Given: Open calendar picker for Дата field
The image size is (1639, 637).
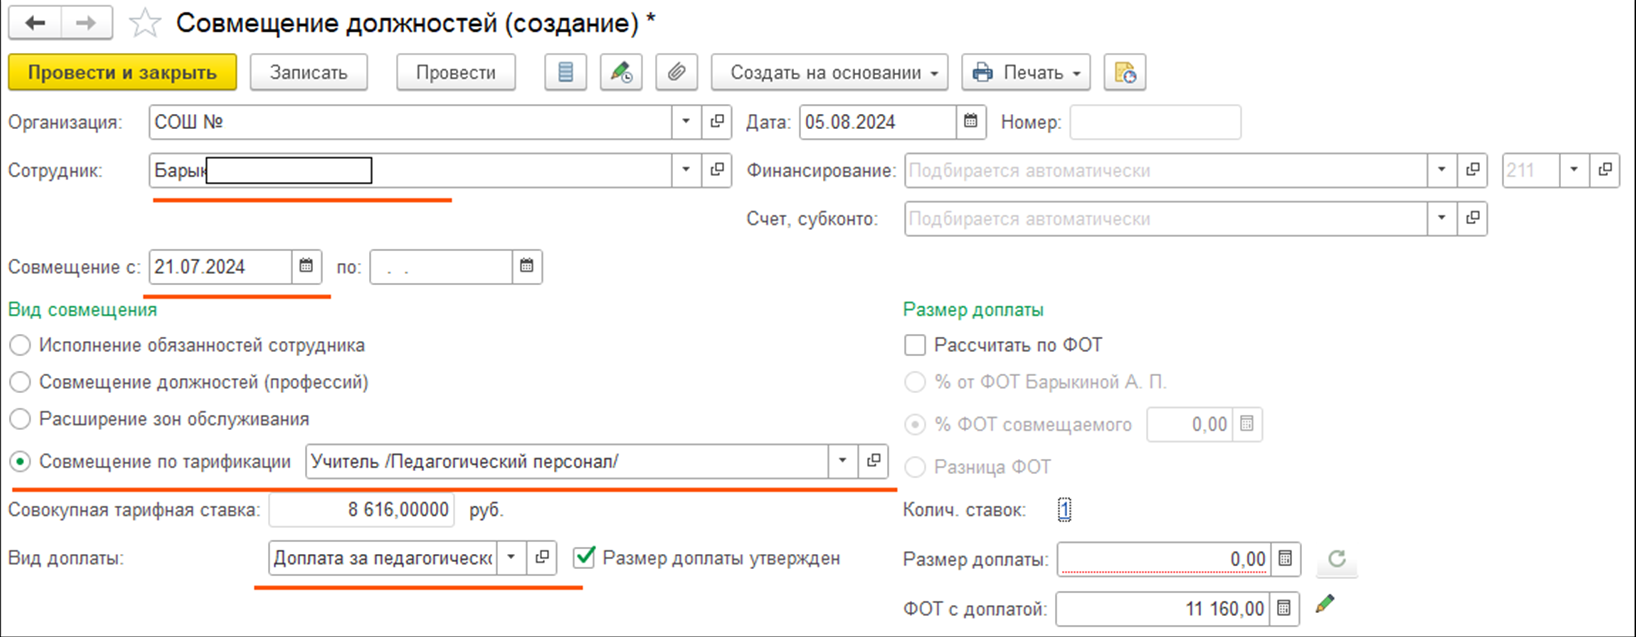Looking at the screenshot, I should 970,122.
